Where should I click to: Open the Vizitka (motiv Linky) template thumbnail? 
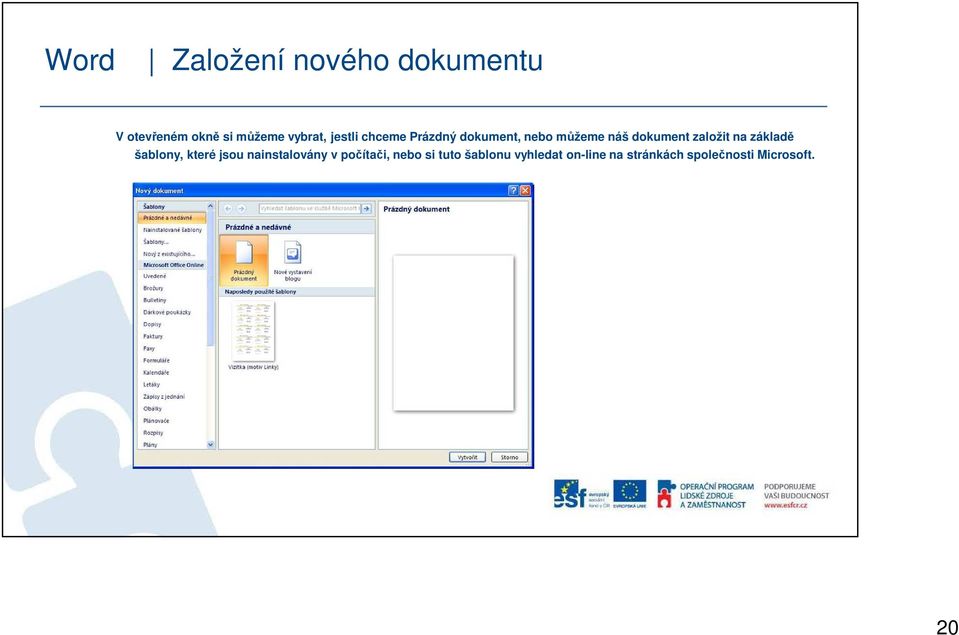tap(253, 331)
